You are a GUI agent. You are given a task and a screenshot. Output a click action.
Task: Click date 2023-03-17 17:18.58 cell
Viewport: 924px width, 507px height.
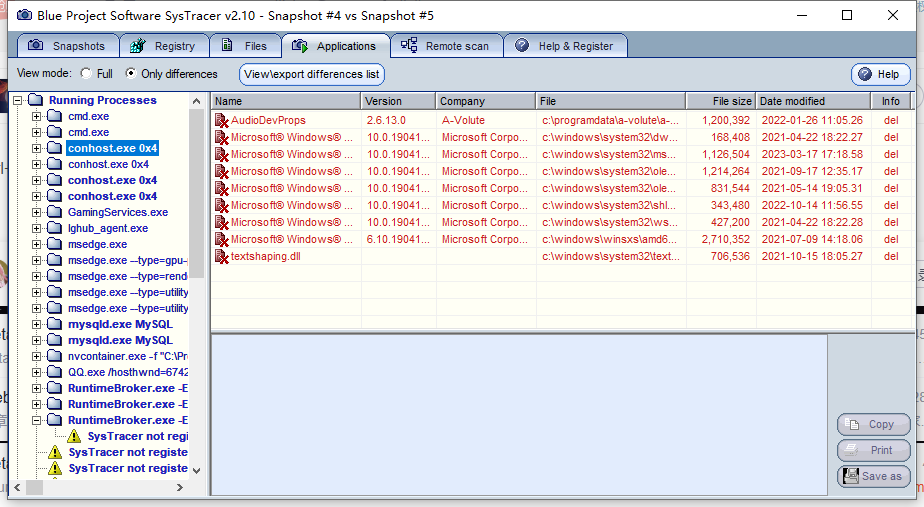[x=812, y=154]
